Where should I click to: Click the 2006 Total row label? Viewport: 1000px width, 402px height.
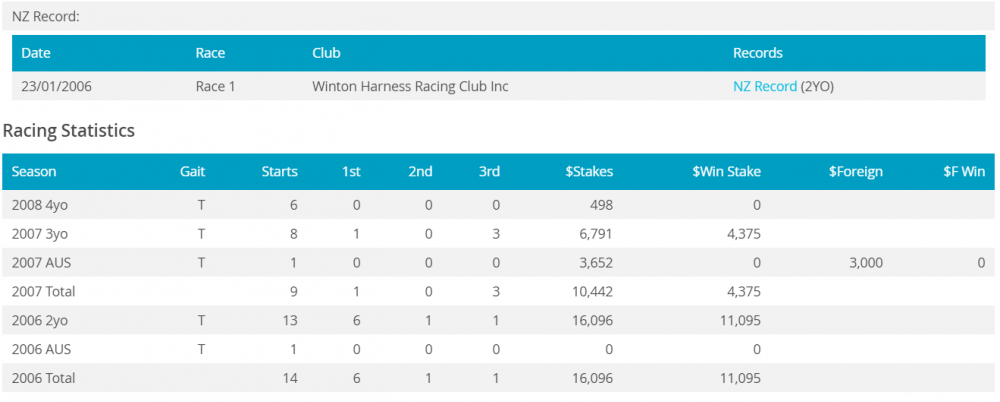pyautogui.click(x=43, y=378)
